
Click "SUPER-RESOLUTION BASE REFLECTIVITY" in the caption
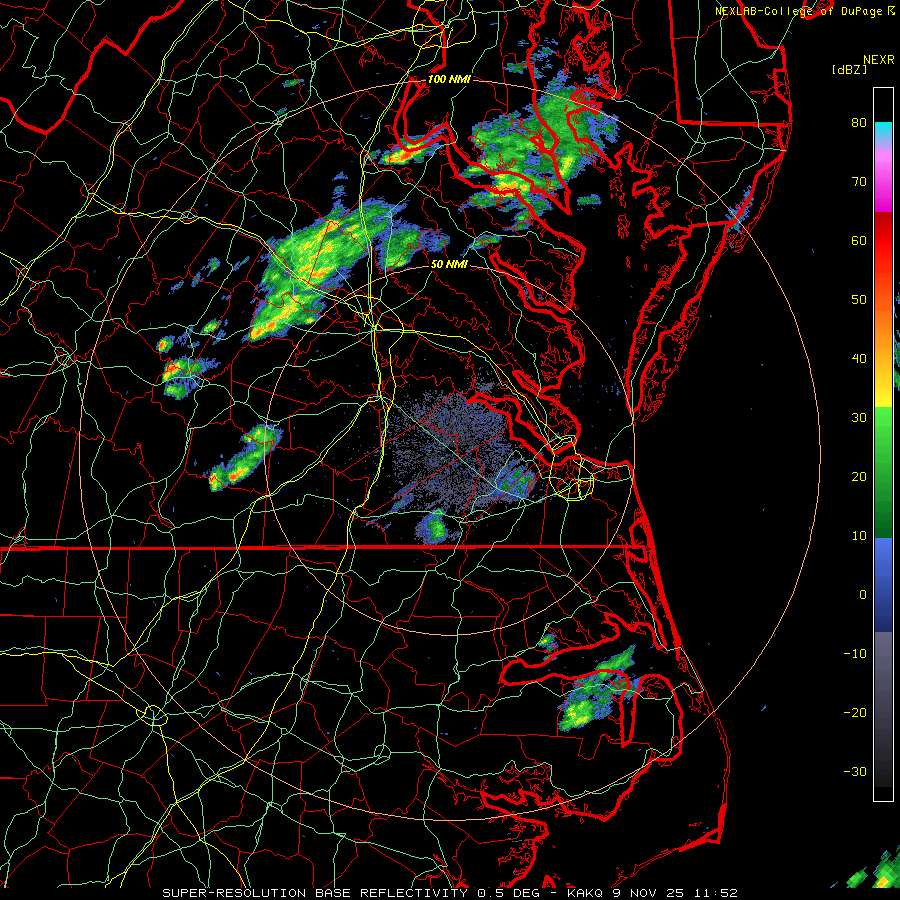(315, 893)
